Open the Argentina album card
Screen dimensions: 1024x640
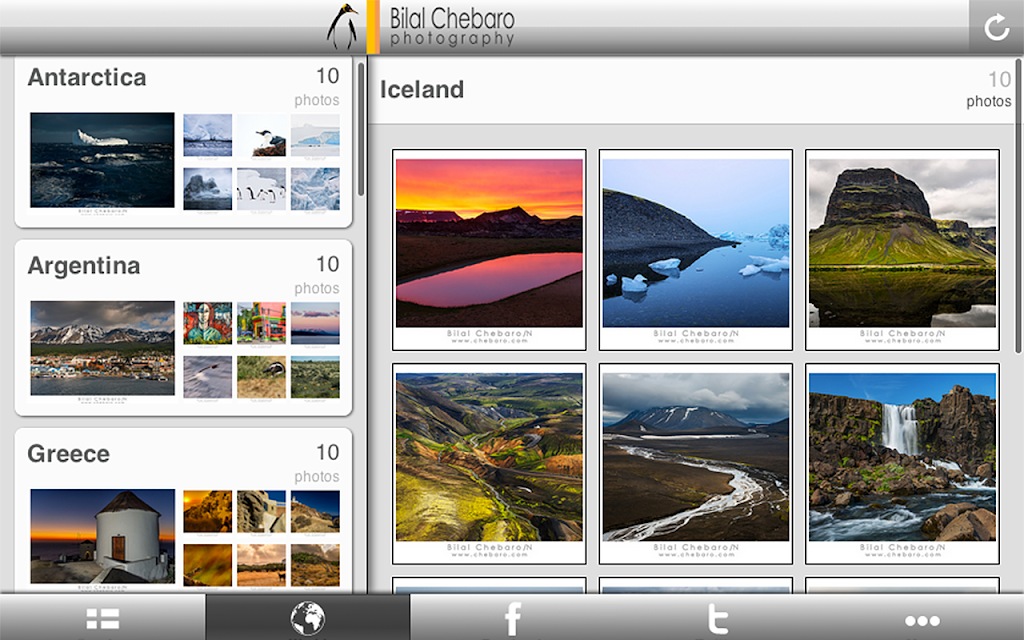[x=184, y=328]
